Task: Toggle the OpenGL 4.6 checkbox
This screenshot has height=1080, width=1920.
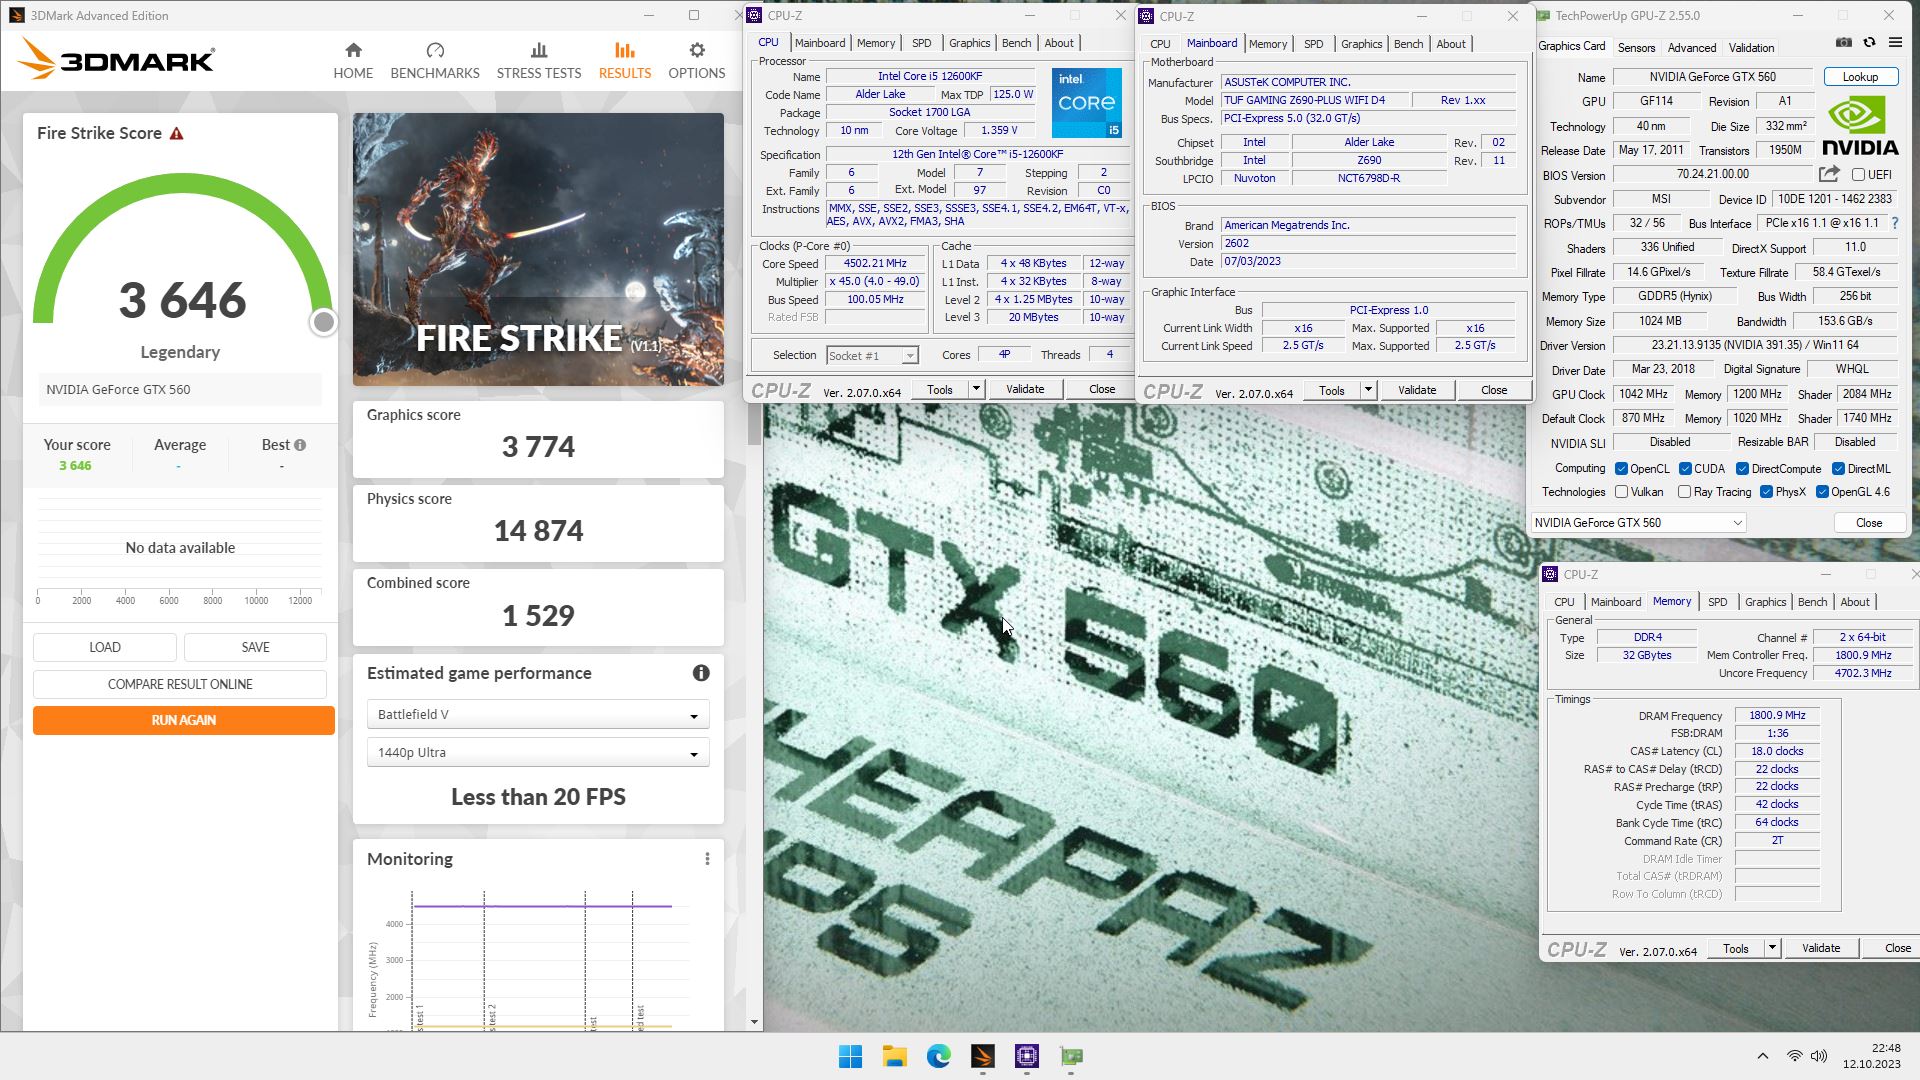Action: [x=1822, y=492]
